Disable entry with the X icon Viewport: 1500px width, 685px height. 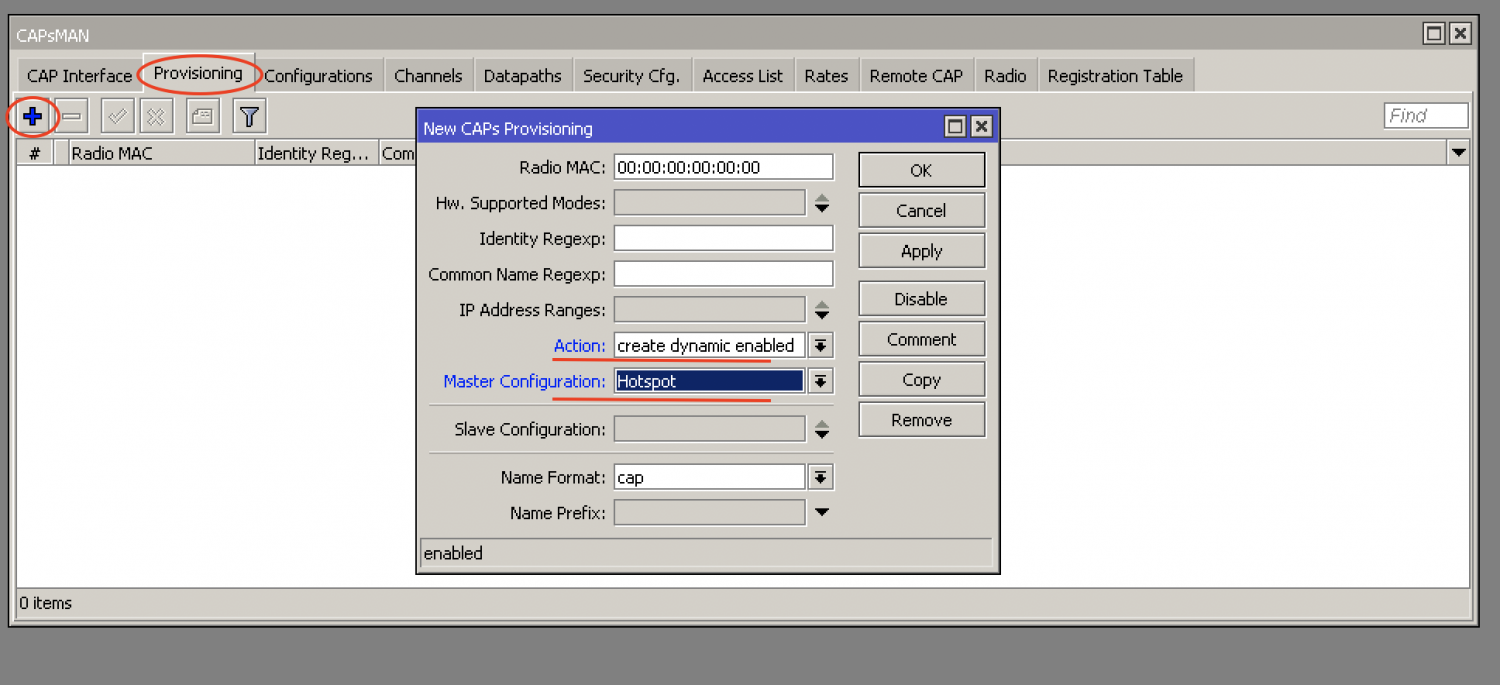155,115
